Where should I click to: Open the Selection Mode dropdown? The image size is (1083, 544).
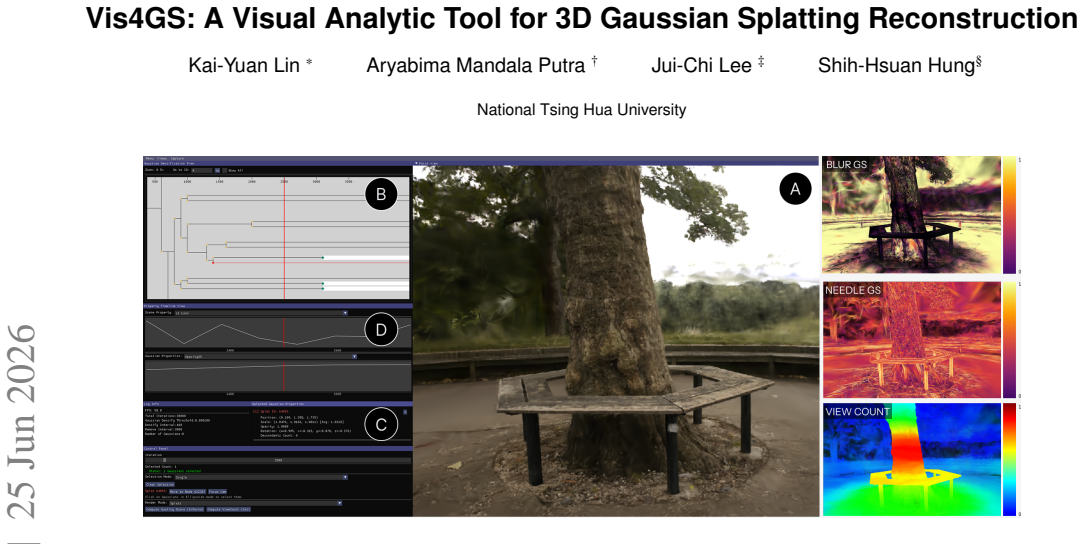(260, 477)
